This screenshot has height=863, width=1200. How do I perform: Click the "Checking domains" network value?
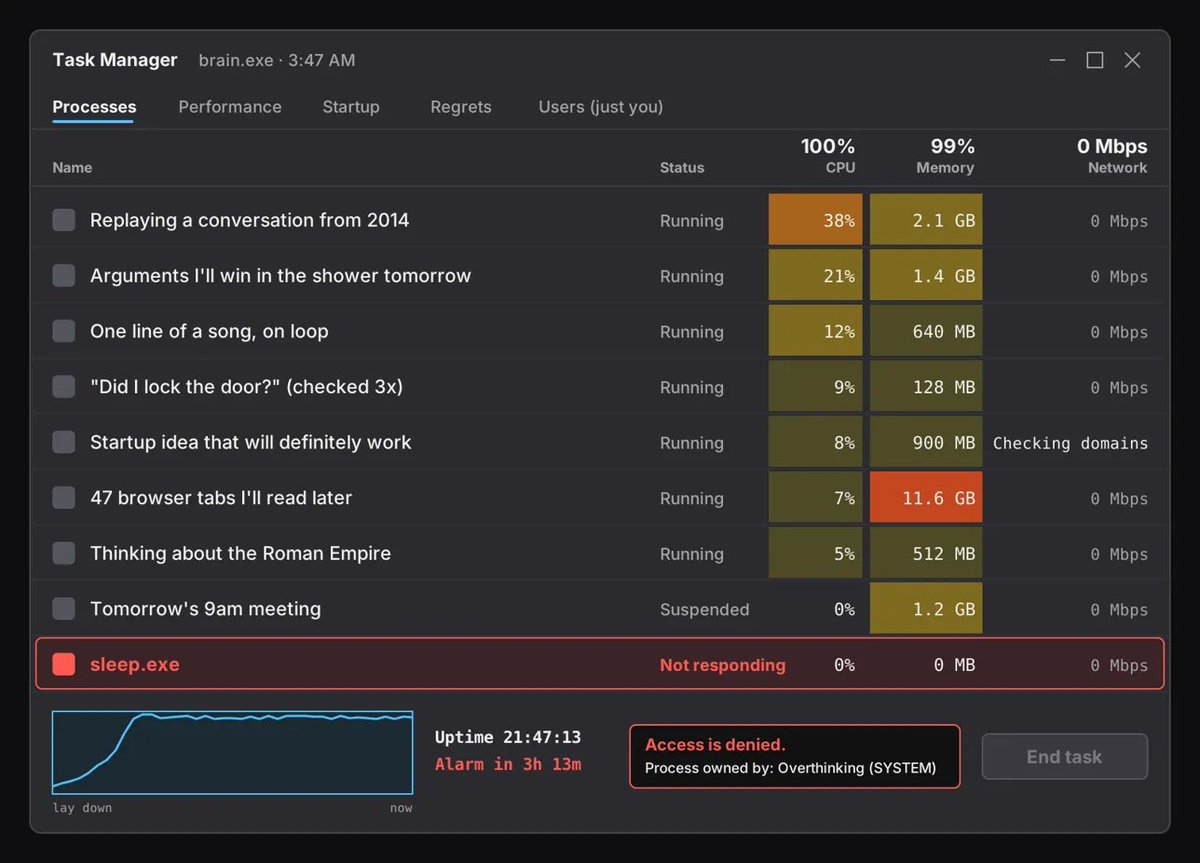[1070, 443]
